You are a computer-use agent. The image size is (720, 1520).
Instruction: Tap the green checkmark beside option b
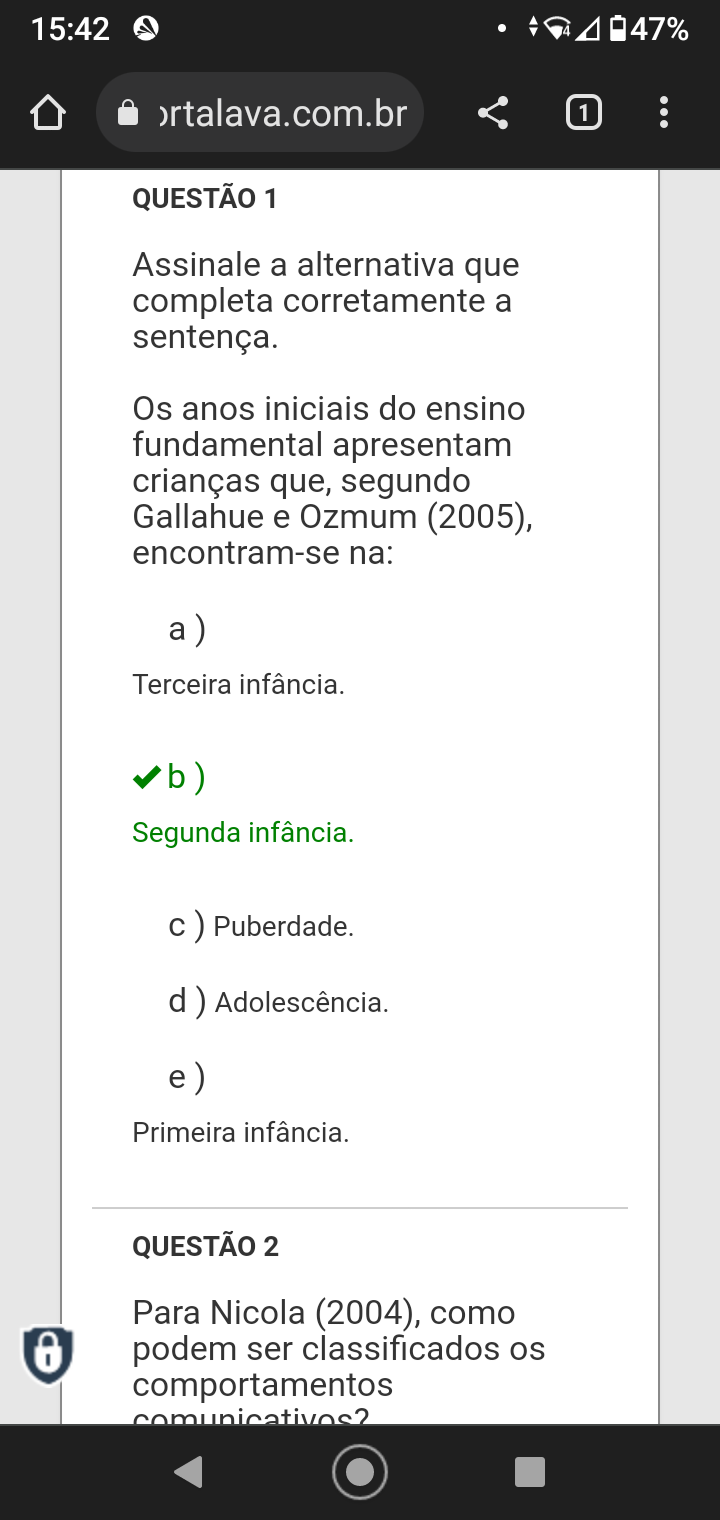pyautogui.click(x=146, y=777)
